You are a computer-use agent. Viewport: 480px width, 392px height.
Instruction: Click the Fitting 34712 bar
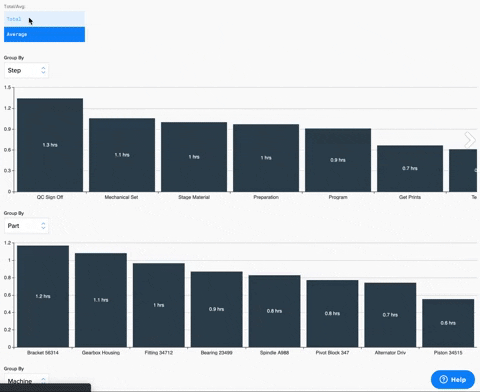[159, 305]
